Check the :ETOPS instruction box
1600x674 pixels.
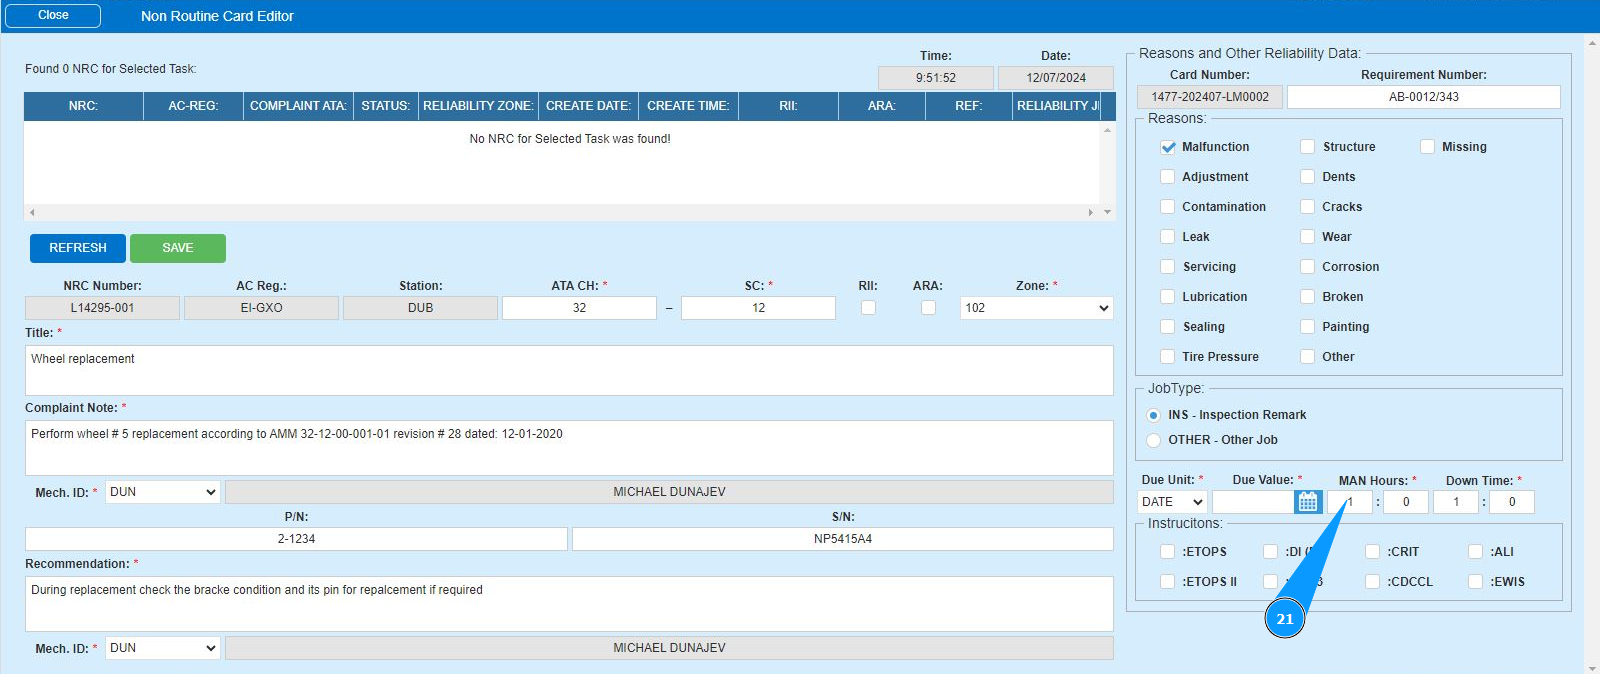[1167, 552]
